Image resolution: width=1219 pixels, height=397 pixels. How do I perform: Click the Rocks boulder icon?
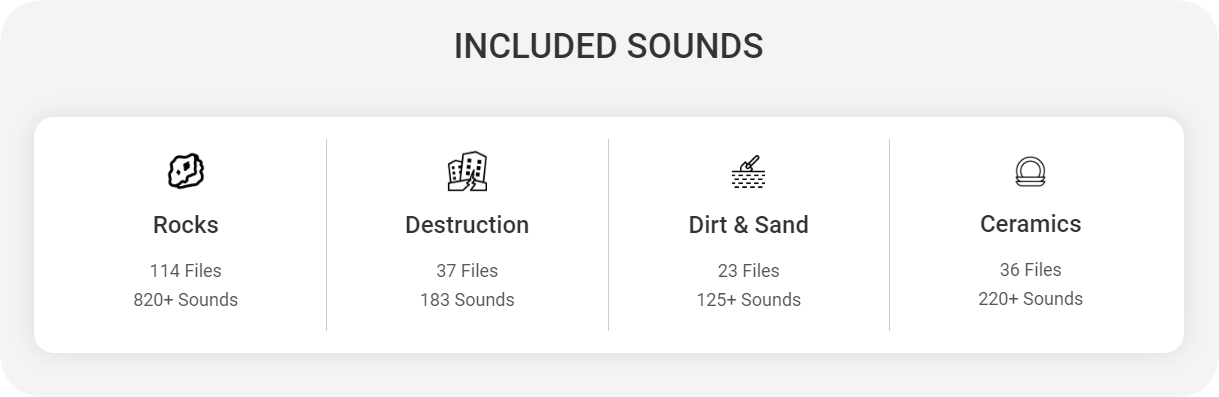click(x=186, y=171)
